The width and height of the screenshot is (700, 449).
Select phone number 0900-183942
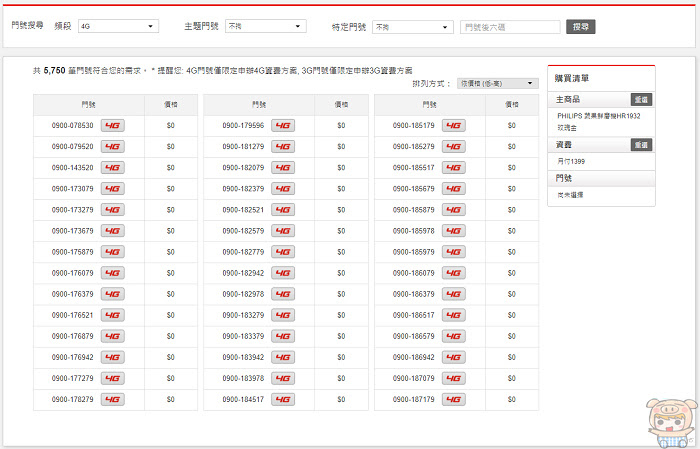[x=243, y=357]
